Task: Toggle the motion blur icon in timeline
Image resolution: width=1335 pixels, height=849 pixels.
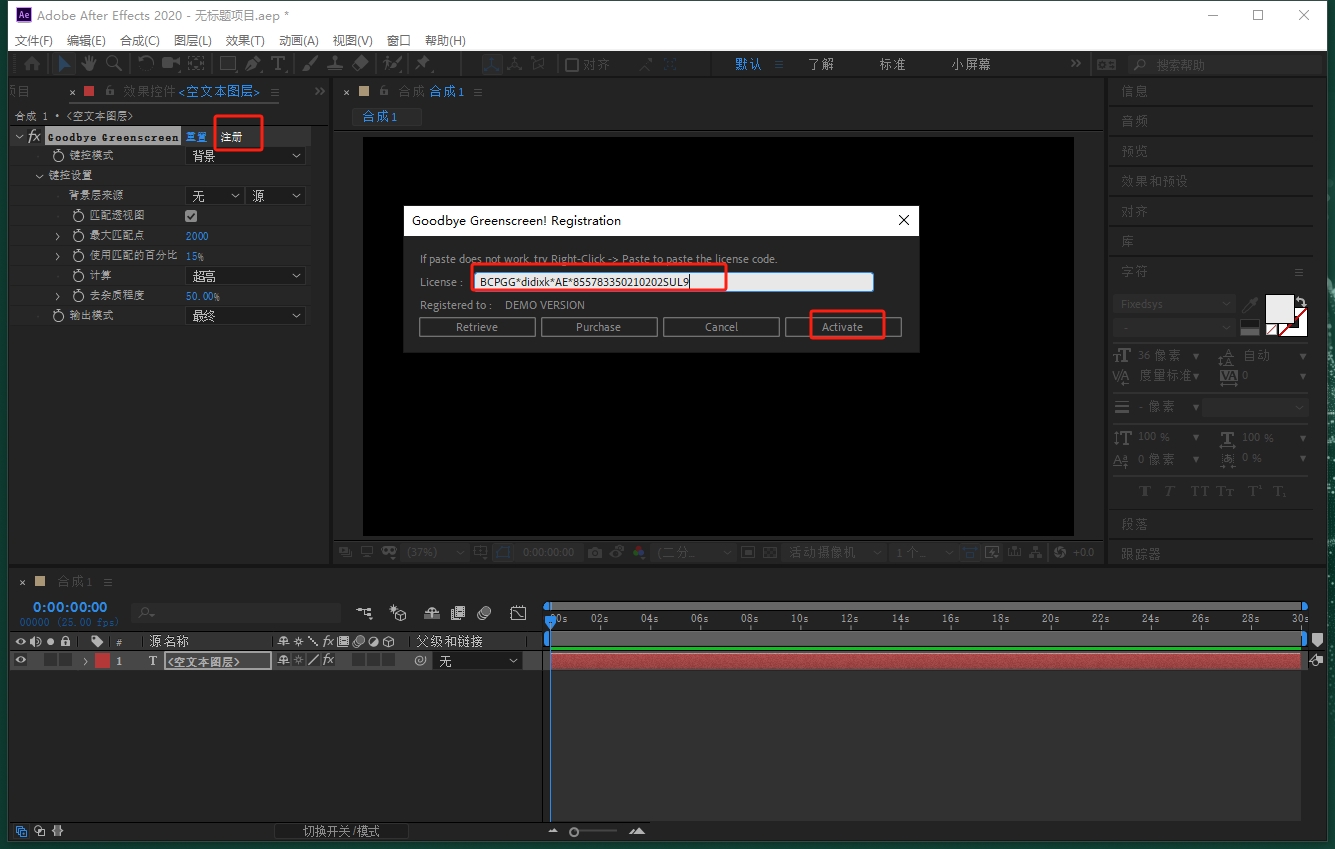Action: click(x=484, y=612)
